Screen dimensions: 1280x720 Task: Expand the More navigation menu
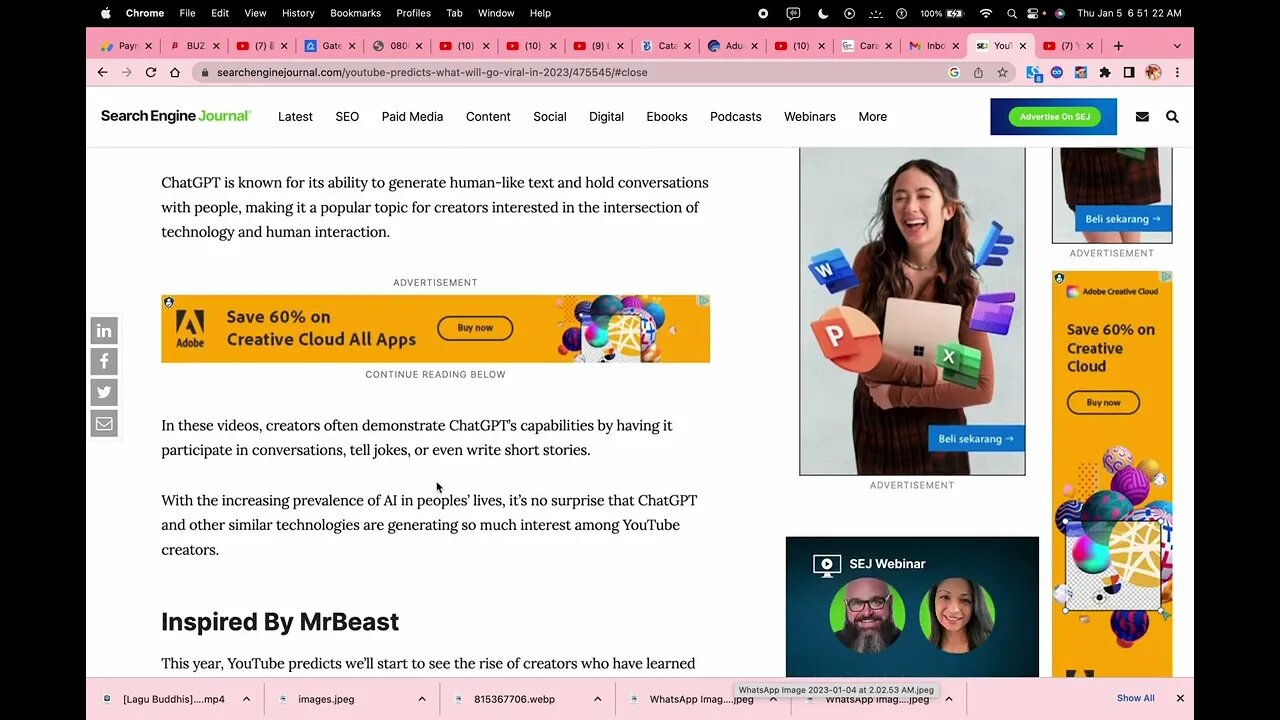point(872,117)
